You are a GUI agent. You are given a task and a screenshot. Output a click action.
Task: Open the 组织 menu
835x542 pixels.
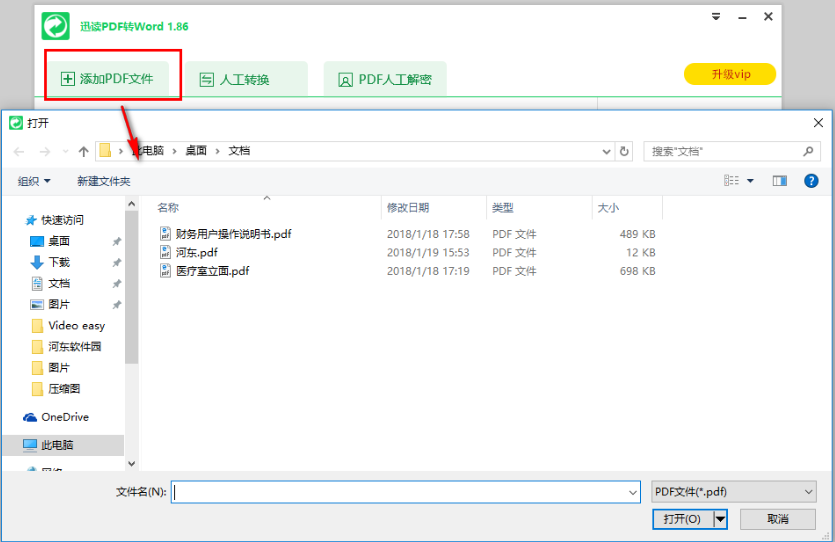34,181
